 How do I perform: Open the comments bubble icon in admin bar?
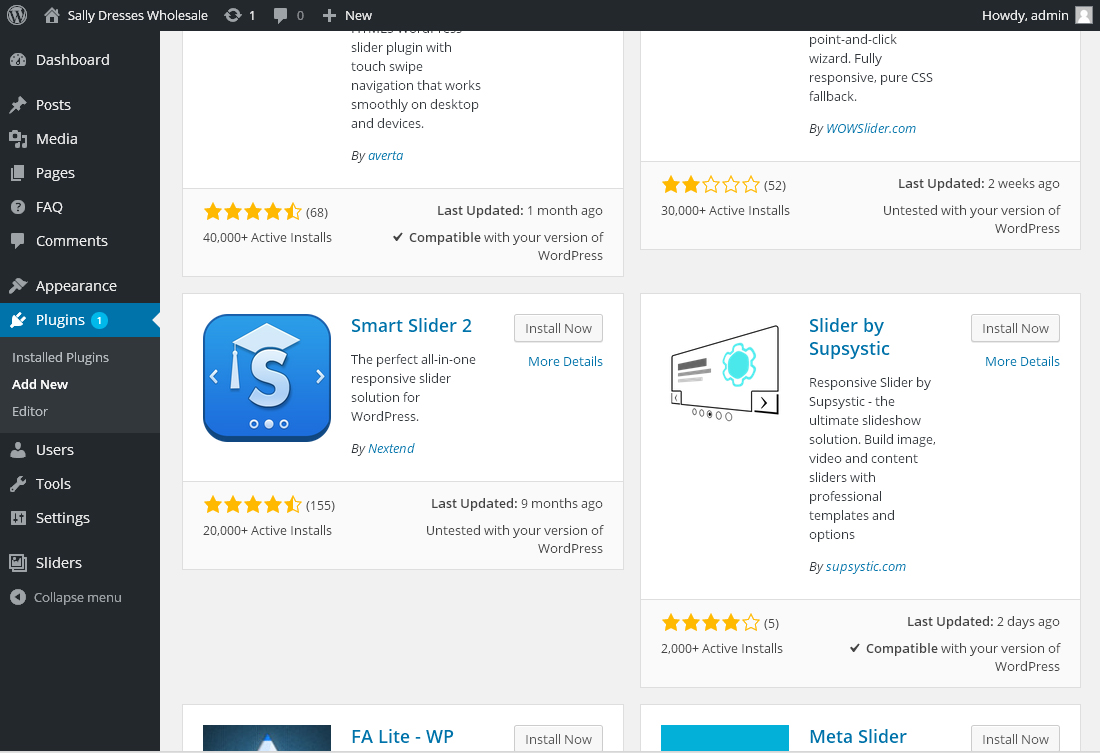tap(280, 15)
